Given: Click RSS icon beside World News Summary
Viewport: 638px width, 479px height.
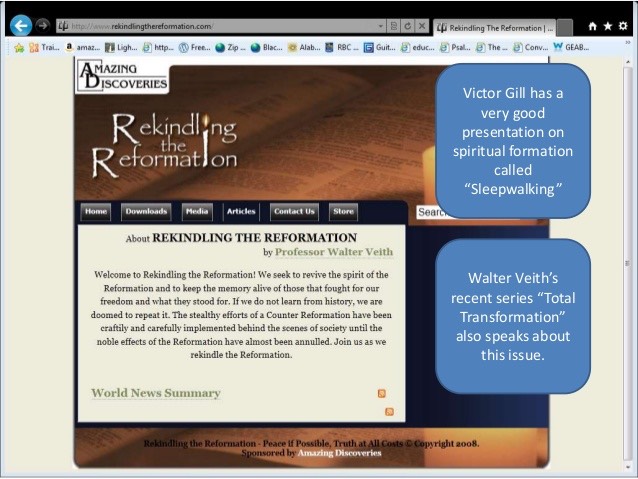Looking at the screenshot, I should pos(382,394).
